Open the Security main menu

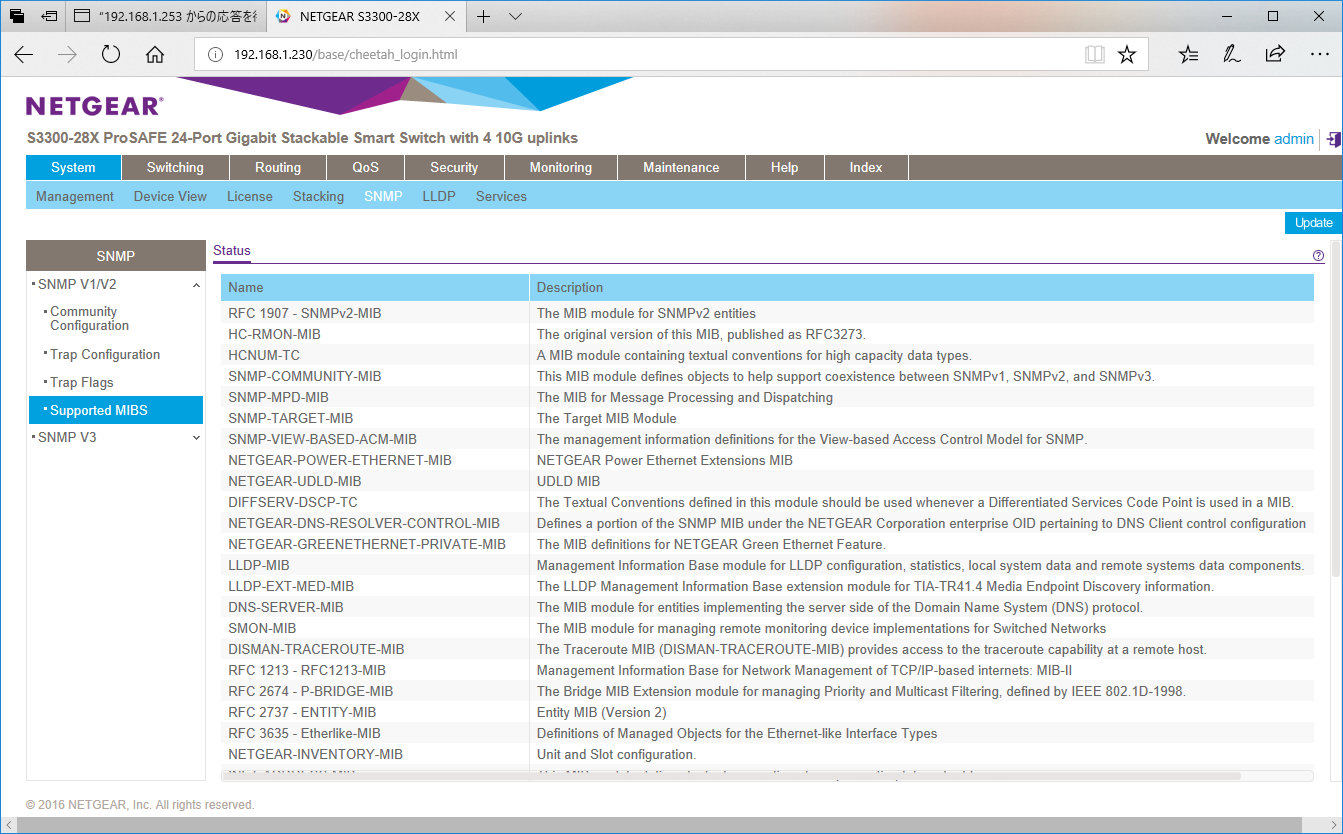(x=454, y=168)
